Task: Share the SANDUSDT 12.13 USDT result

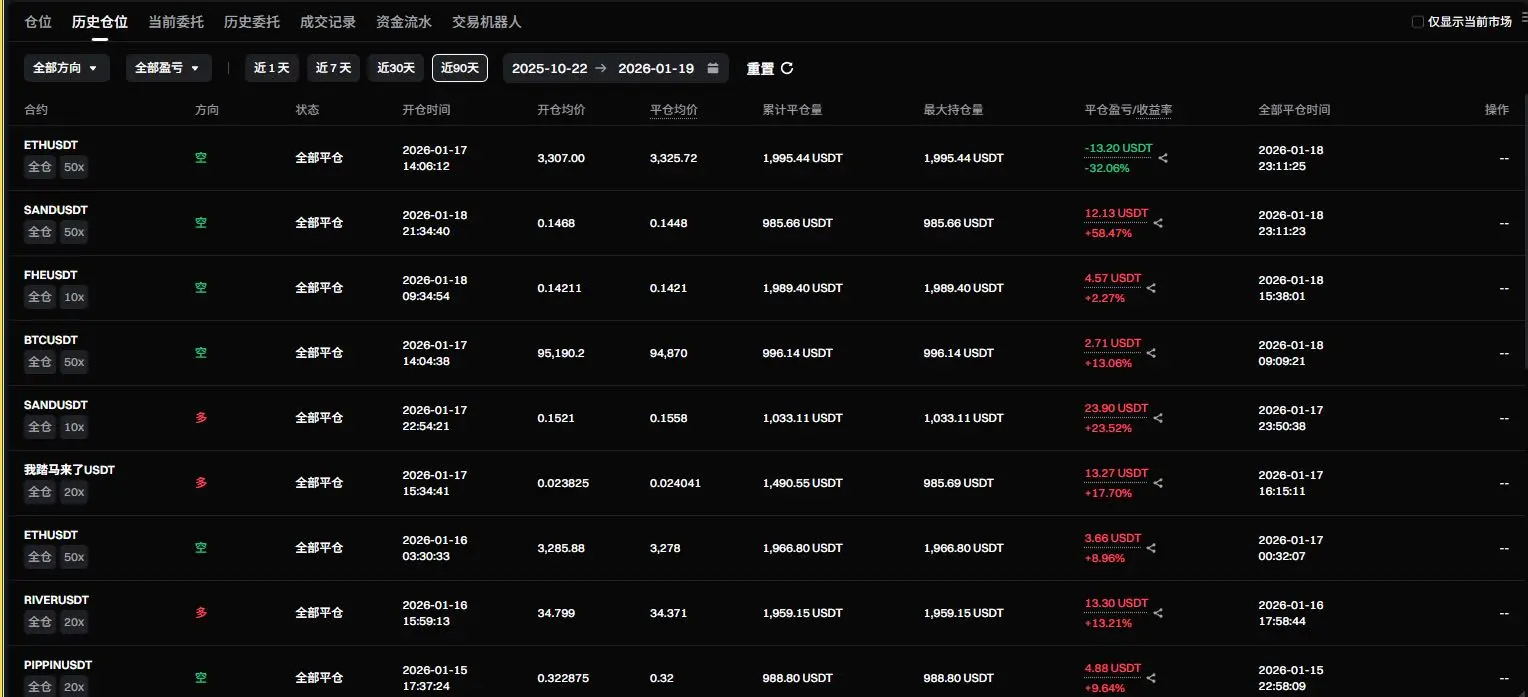Action: 1159,223
